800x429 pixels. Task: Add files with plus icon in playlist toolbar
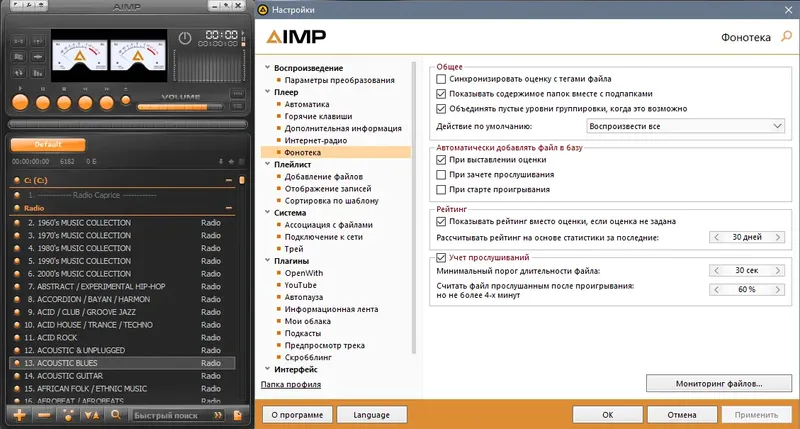[x=19, y=415]
